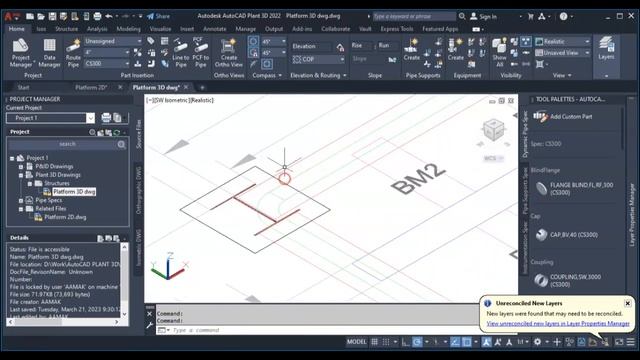Open the Data Manager tool
This screenshot has width=640, height=360.
click(x=49, y=53)
